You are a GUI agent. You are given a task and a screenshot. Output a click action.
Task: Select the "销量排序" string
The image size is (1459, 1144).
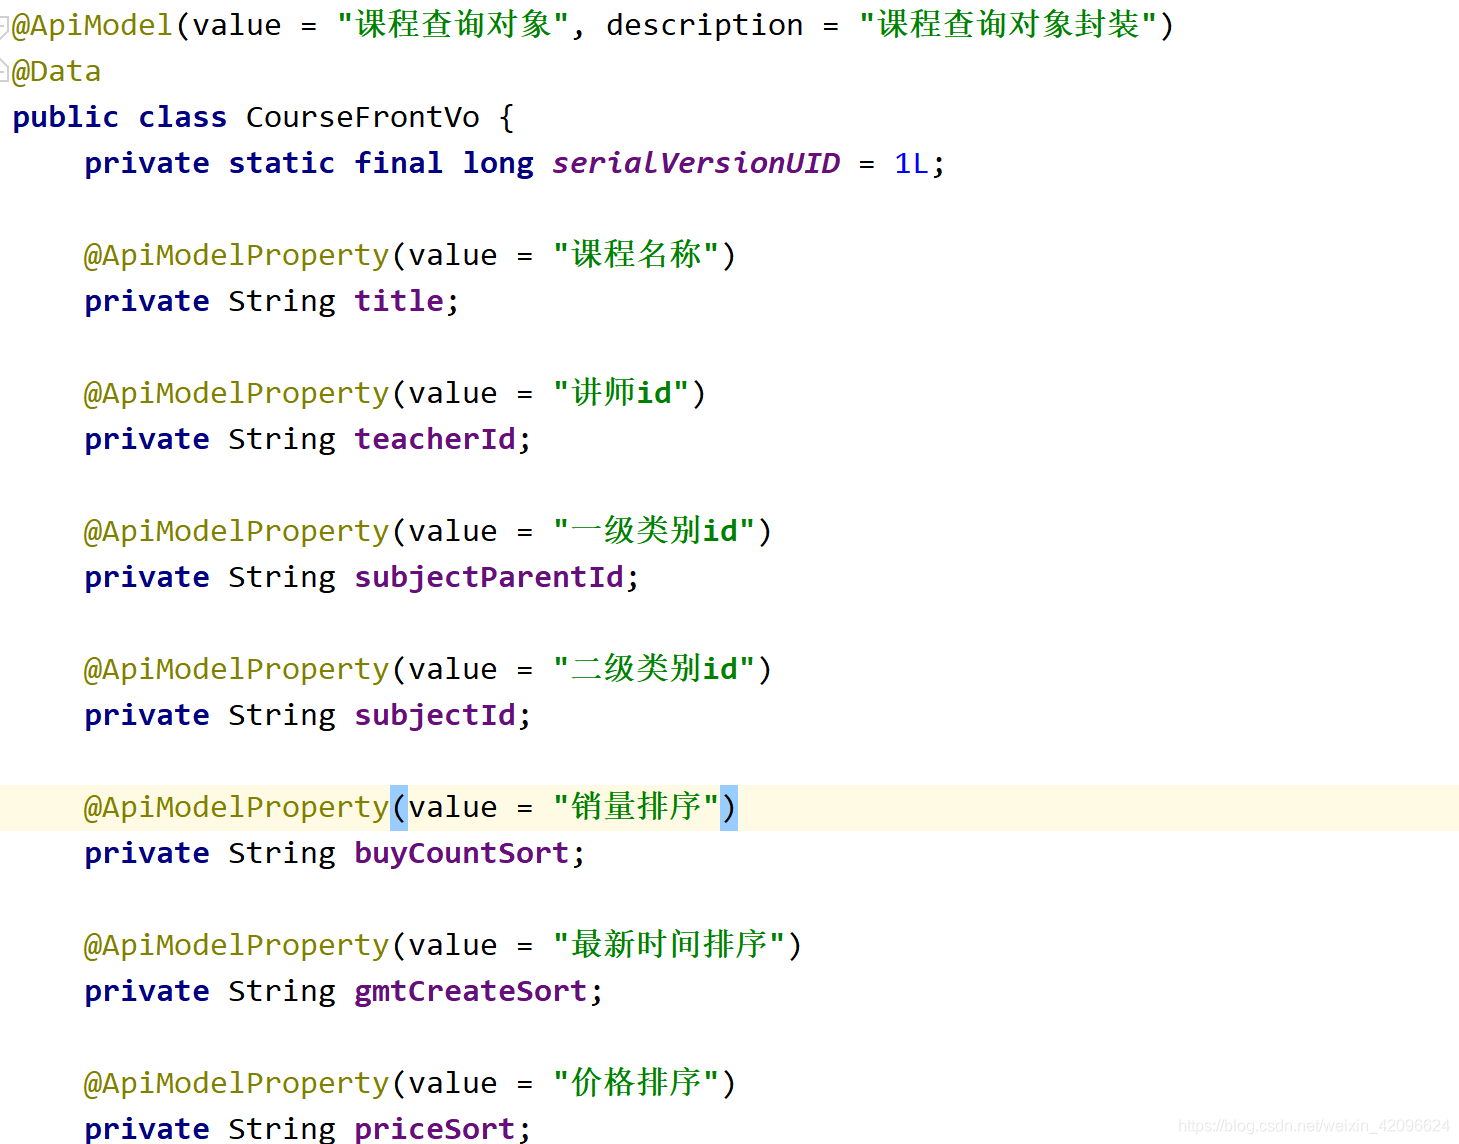636,807
